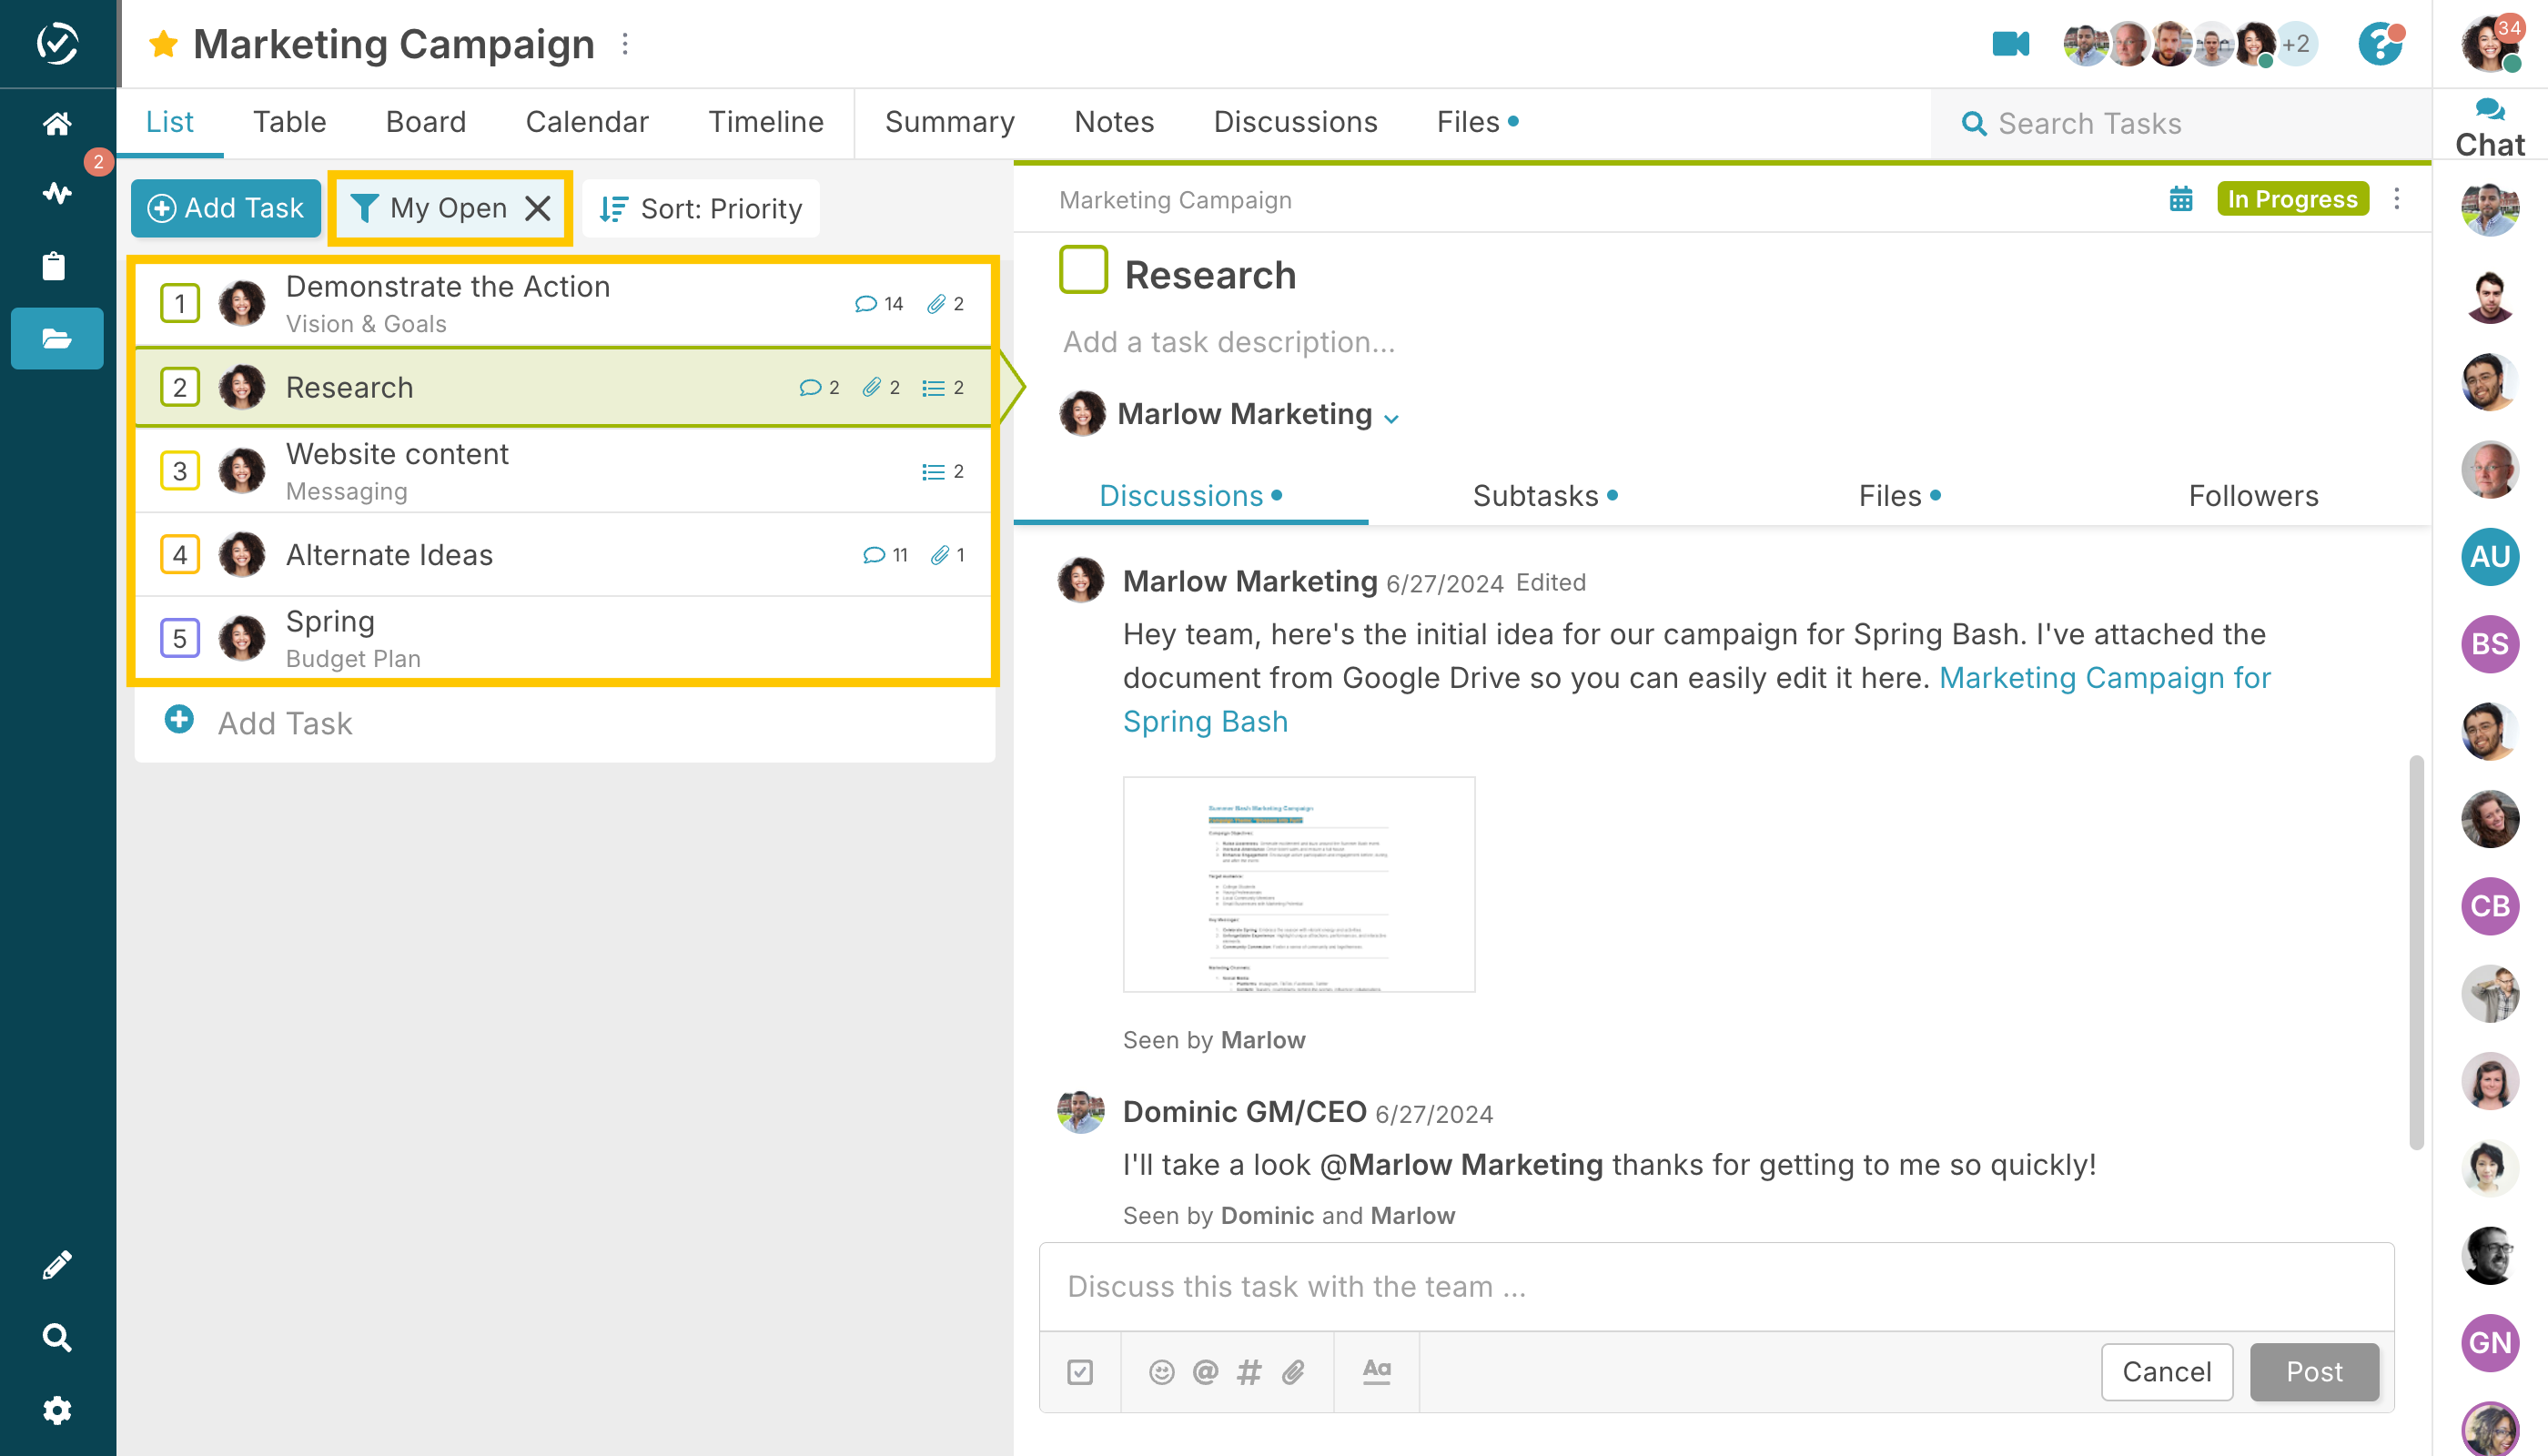
Task: Open the Marketing Campaign for Spring Bash link
Action: point(2104,678)
